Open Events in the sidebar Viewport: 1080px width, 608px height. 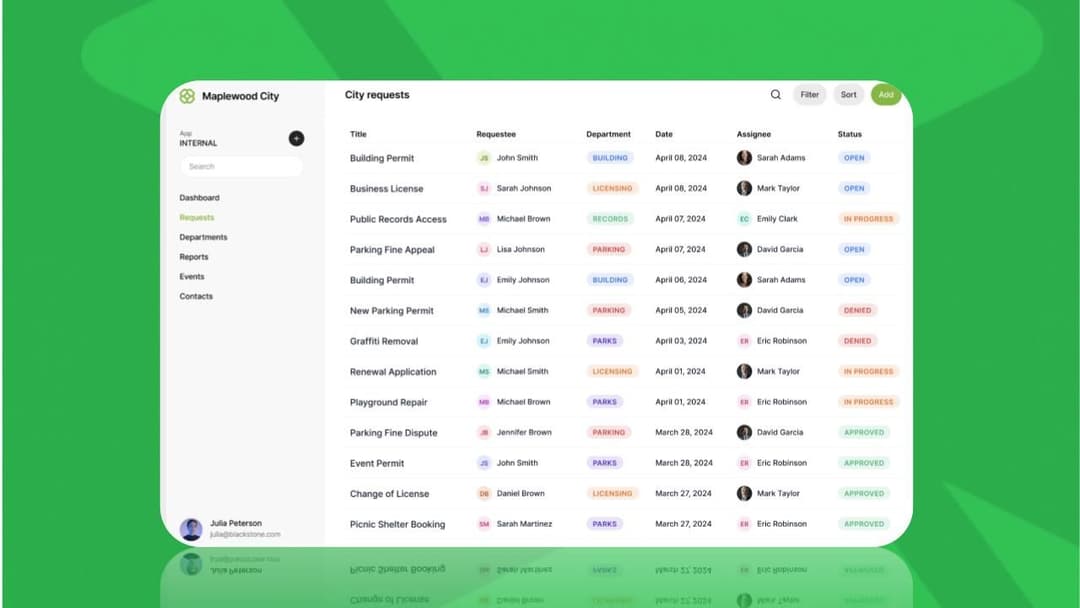[191, 277]
